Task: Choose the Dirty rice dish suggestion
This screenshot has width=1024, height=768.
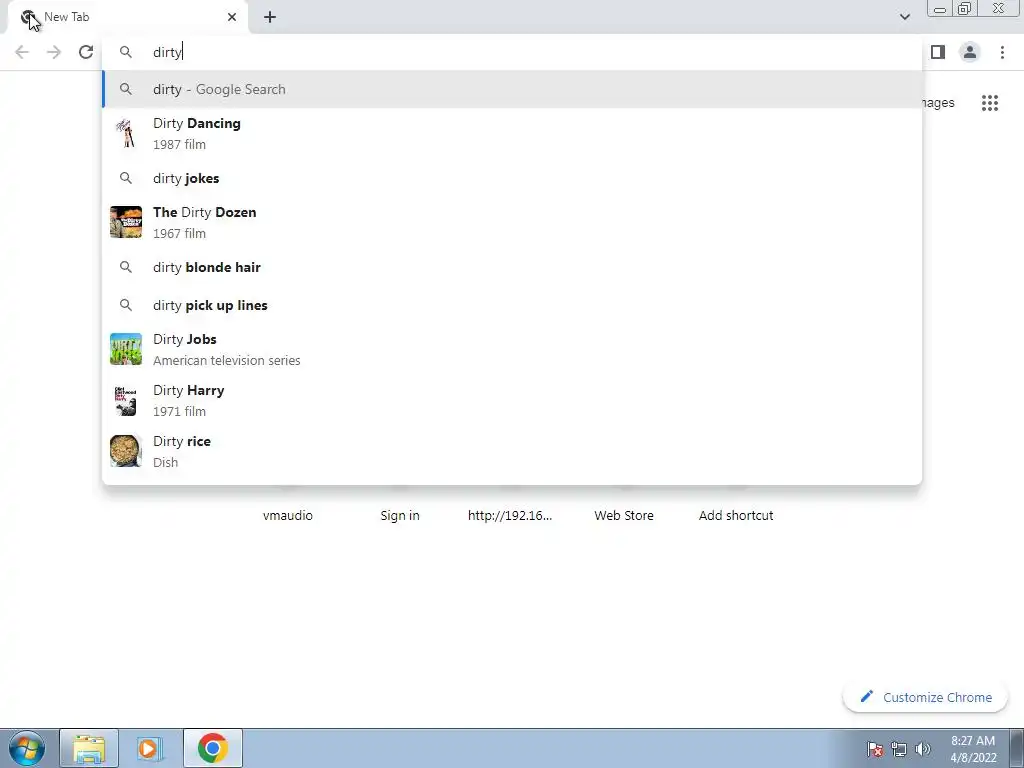Action: [x=512, y=451]
